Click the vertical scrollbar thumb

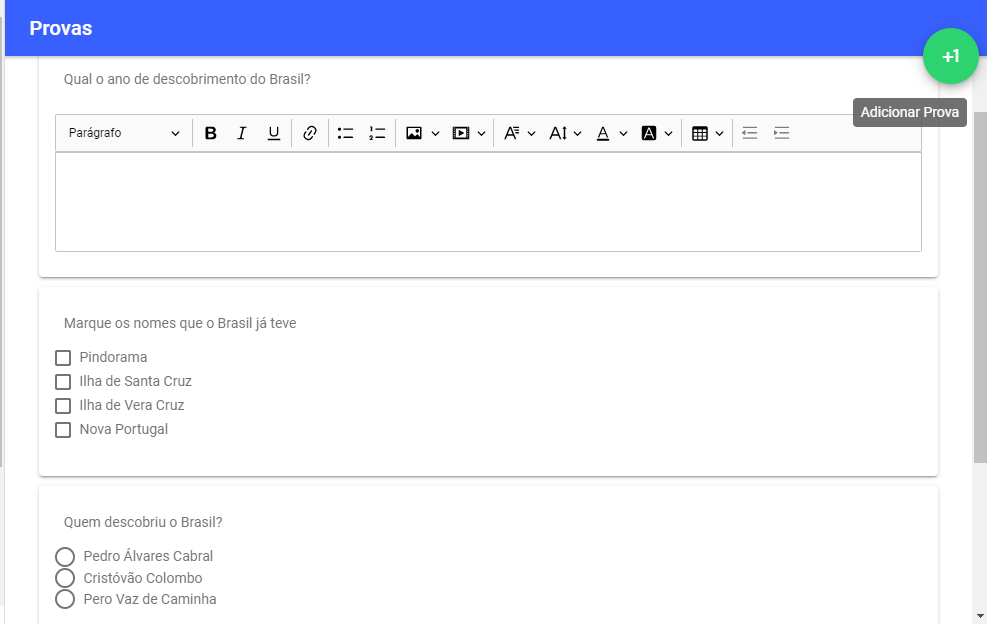[980, 288]
